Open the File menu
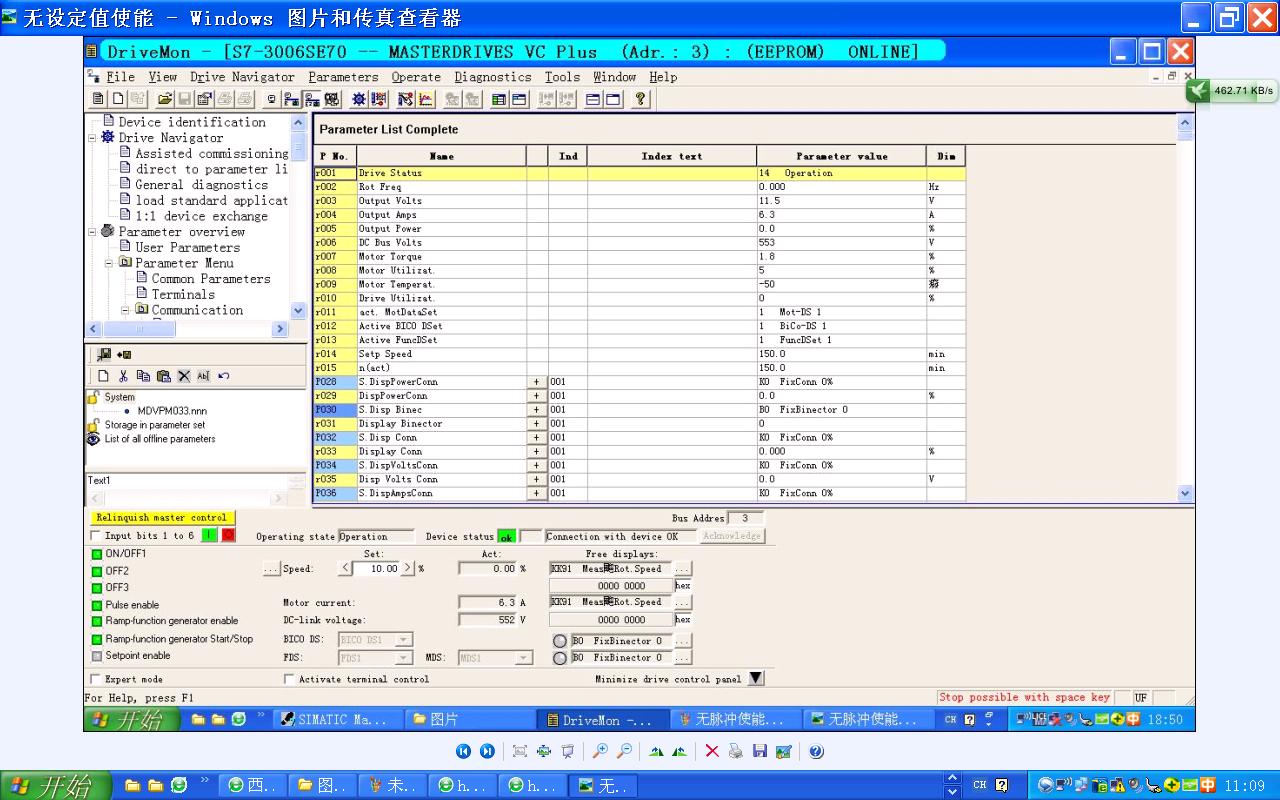Image resolution: width=1280 pixels, height=800 pixels. [x=120, y=77]
